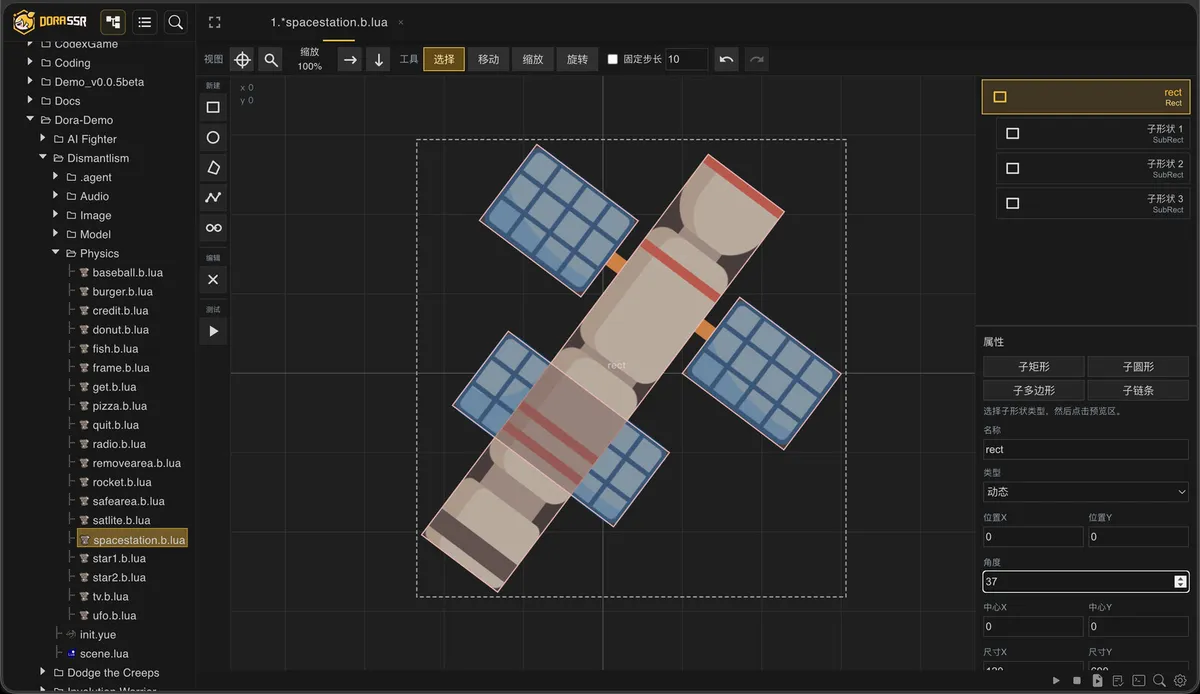Select the new polygon shape tool
Image resolution: width=1200 pixels, height=694 pixels.
coord(213,167)
